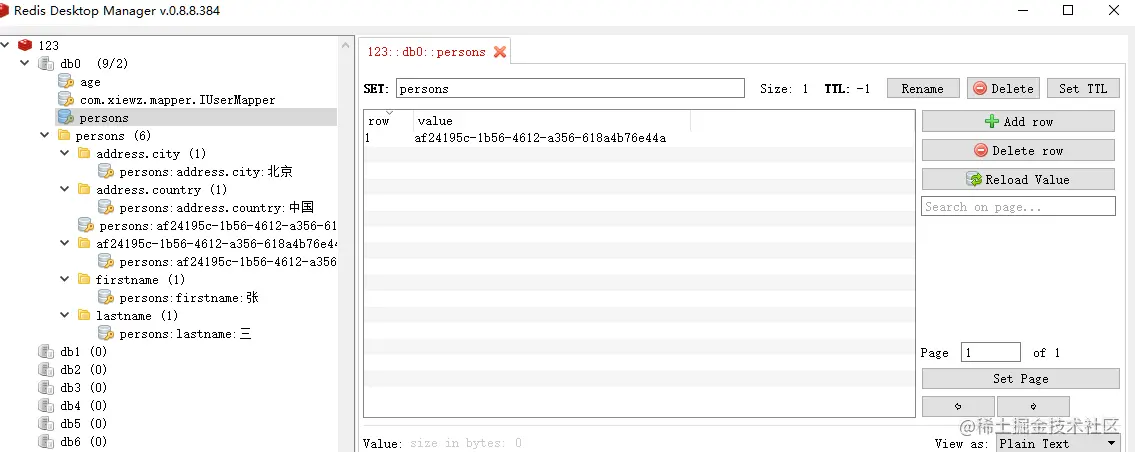Close the 123::db0::persons tab with red X

(499, 52)
